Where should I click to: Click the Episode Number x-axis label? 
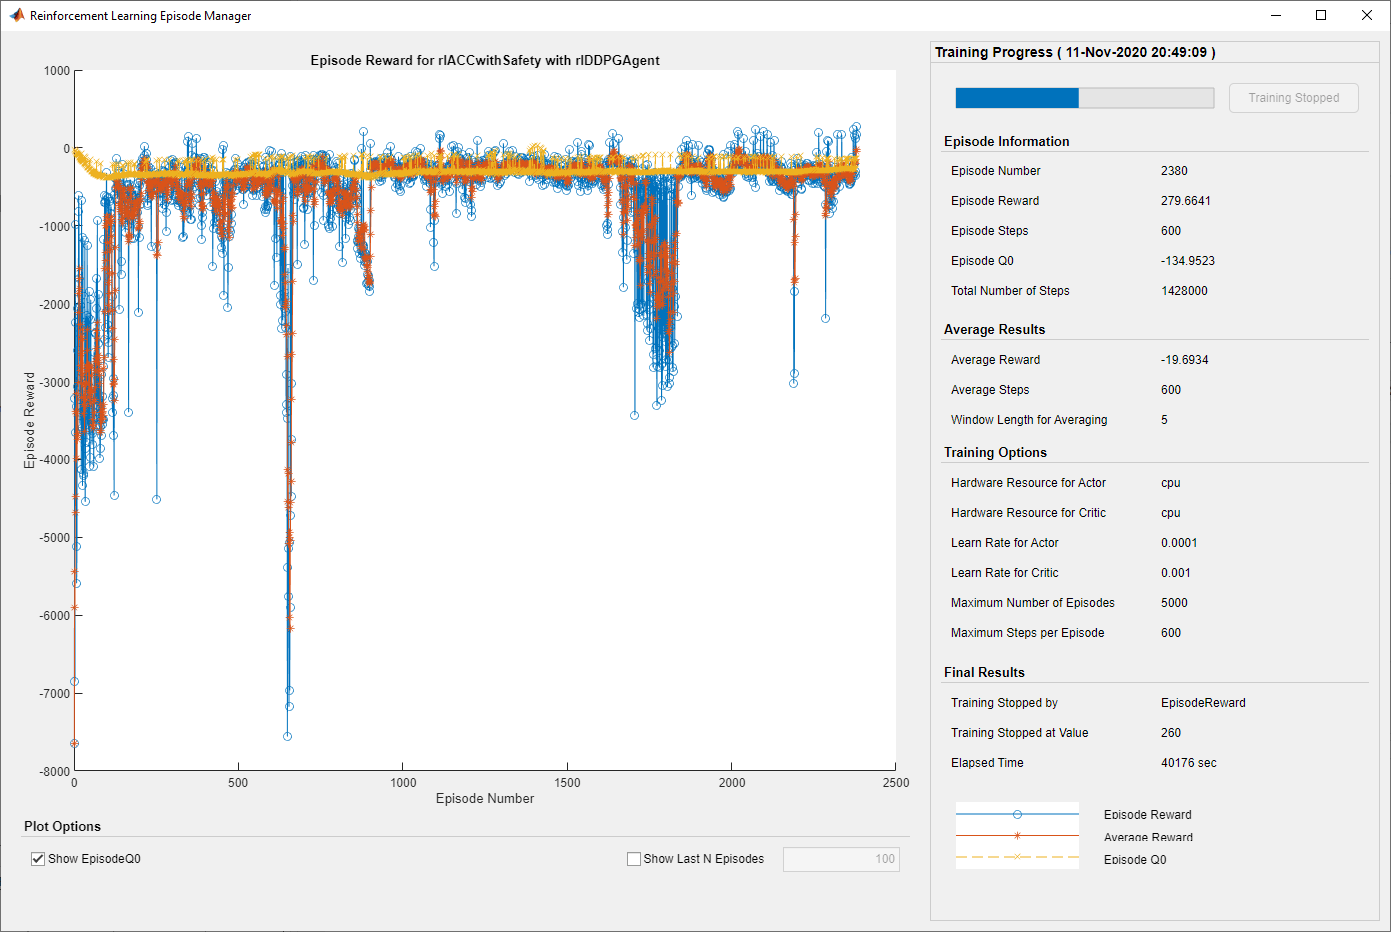coord(485,798)
